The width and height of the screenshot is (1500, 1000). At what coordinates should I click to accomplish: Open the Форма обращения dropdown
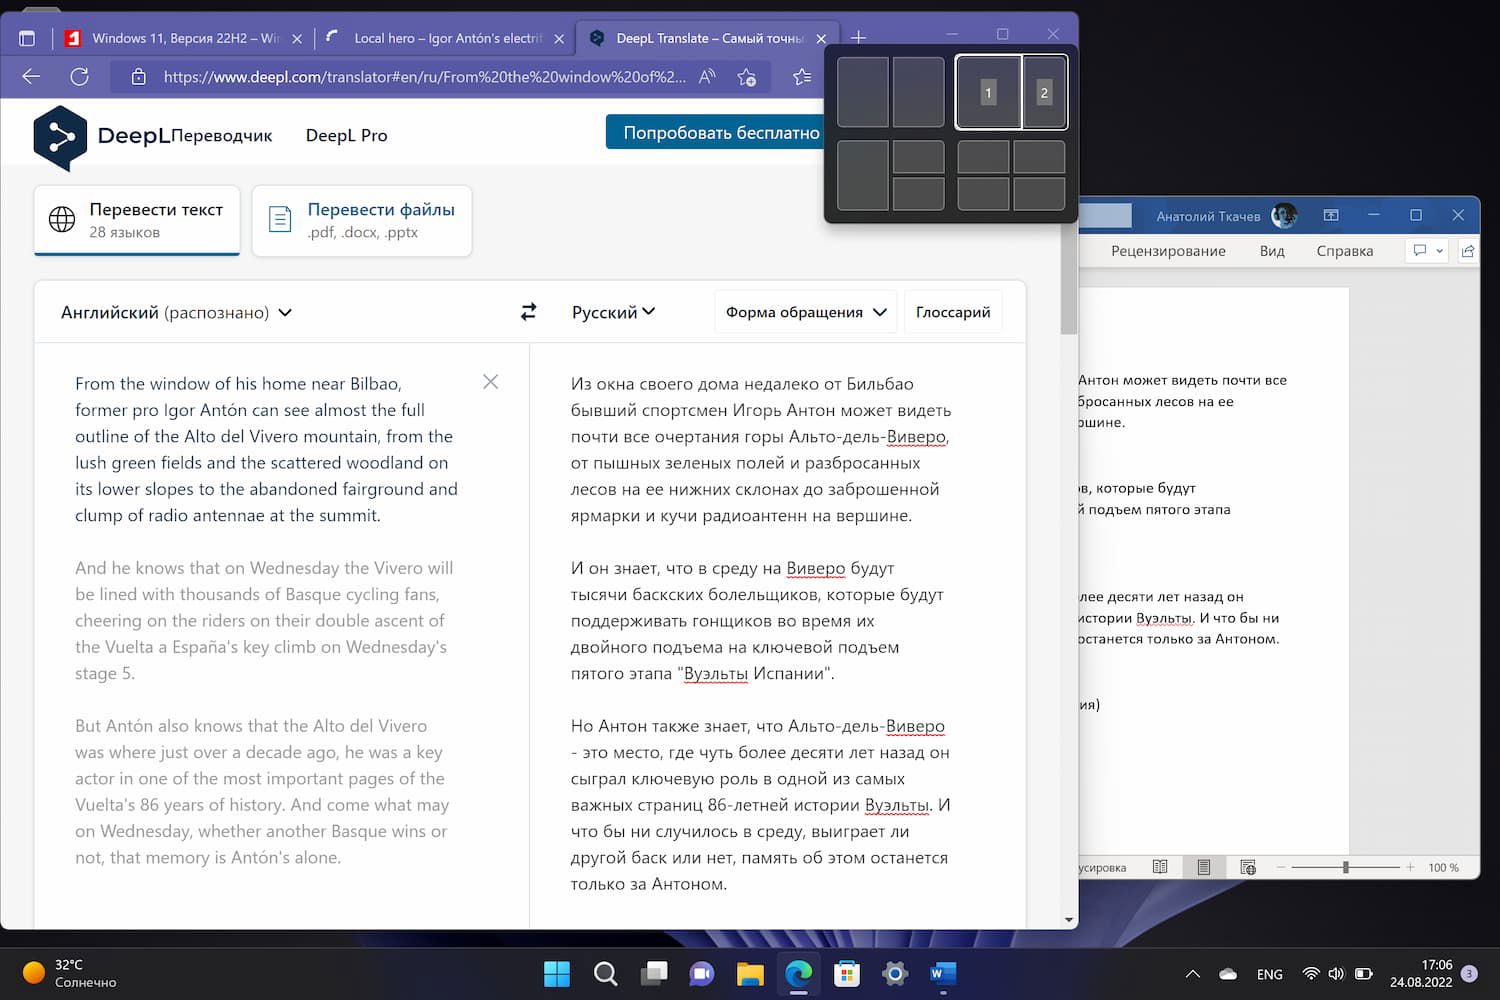[806, 312]
